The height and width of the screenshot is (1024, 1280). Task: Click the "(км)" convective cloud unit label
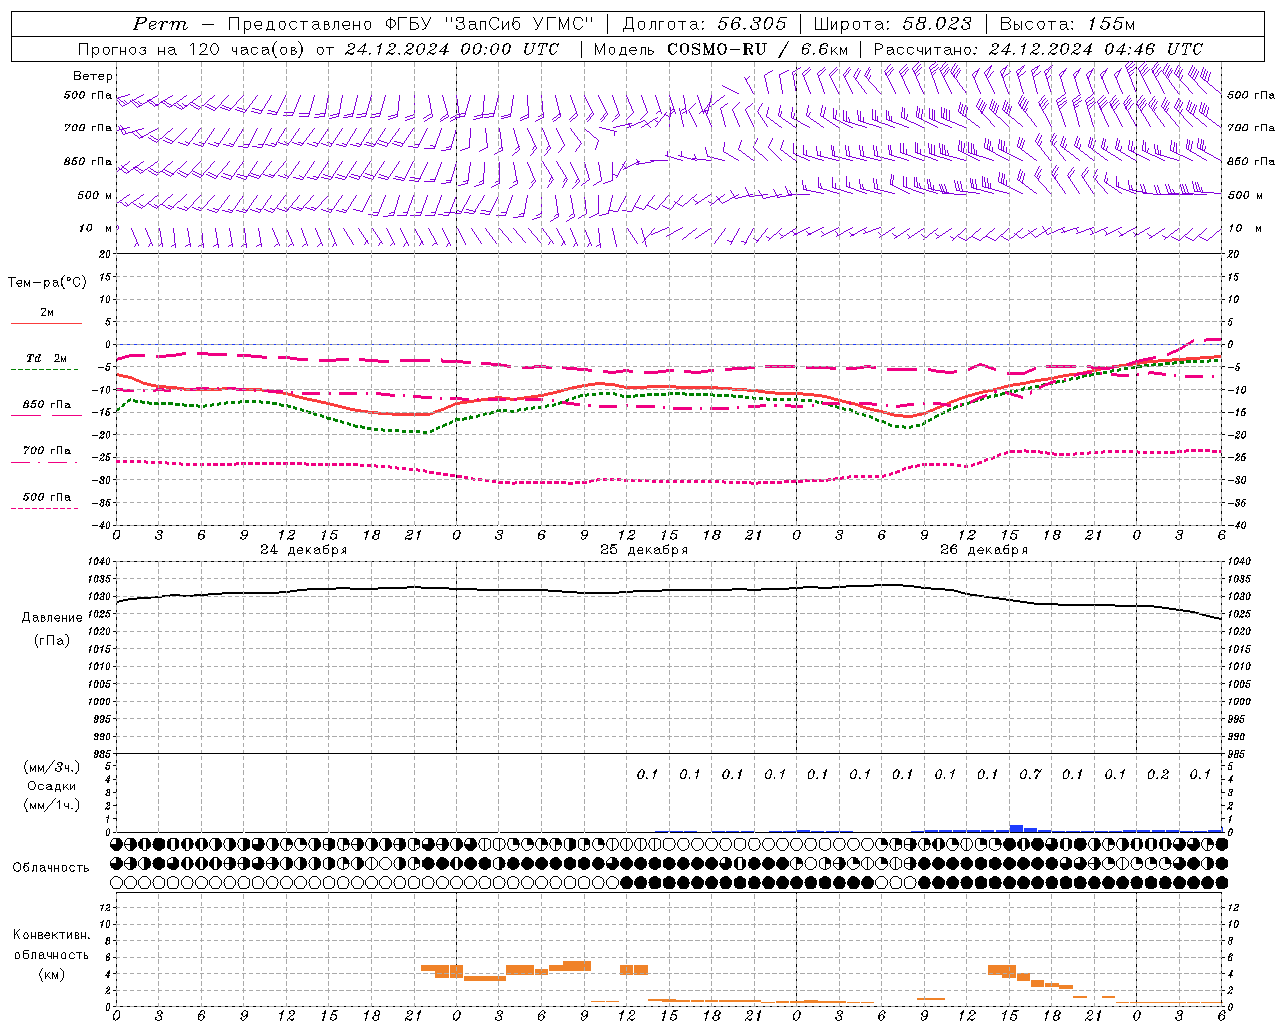coord(52,974)
